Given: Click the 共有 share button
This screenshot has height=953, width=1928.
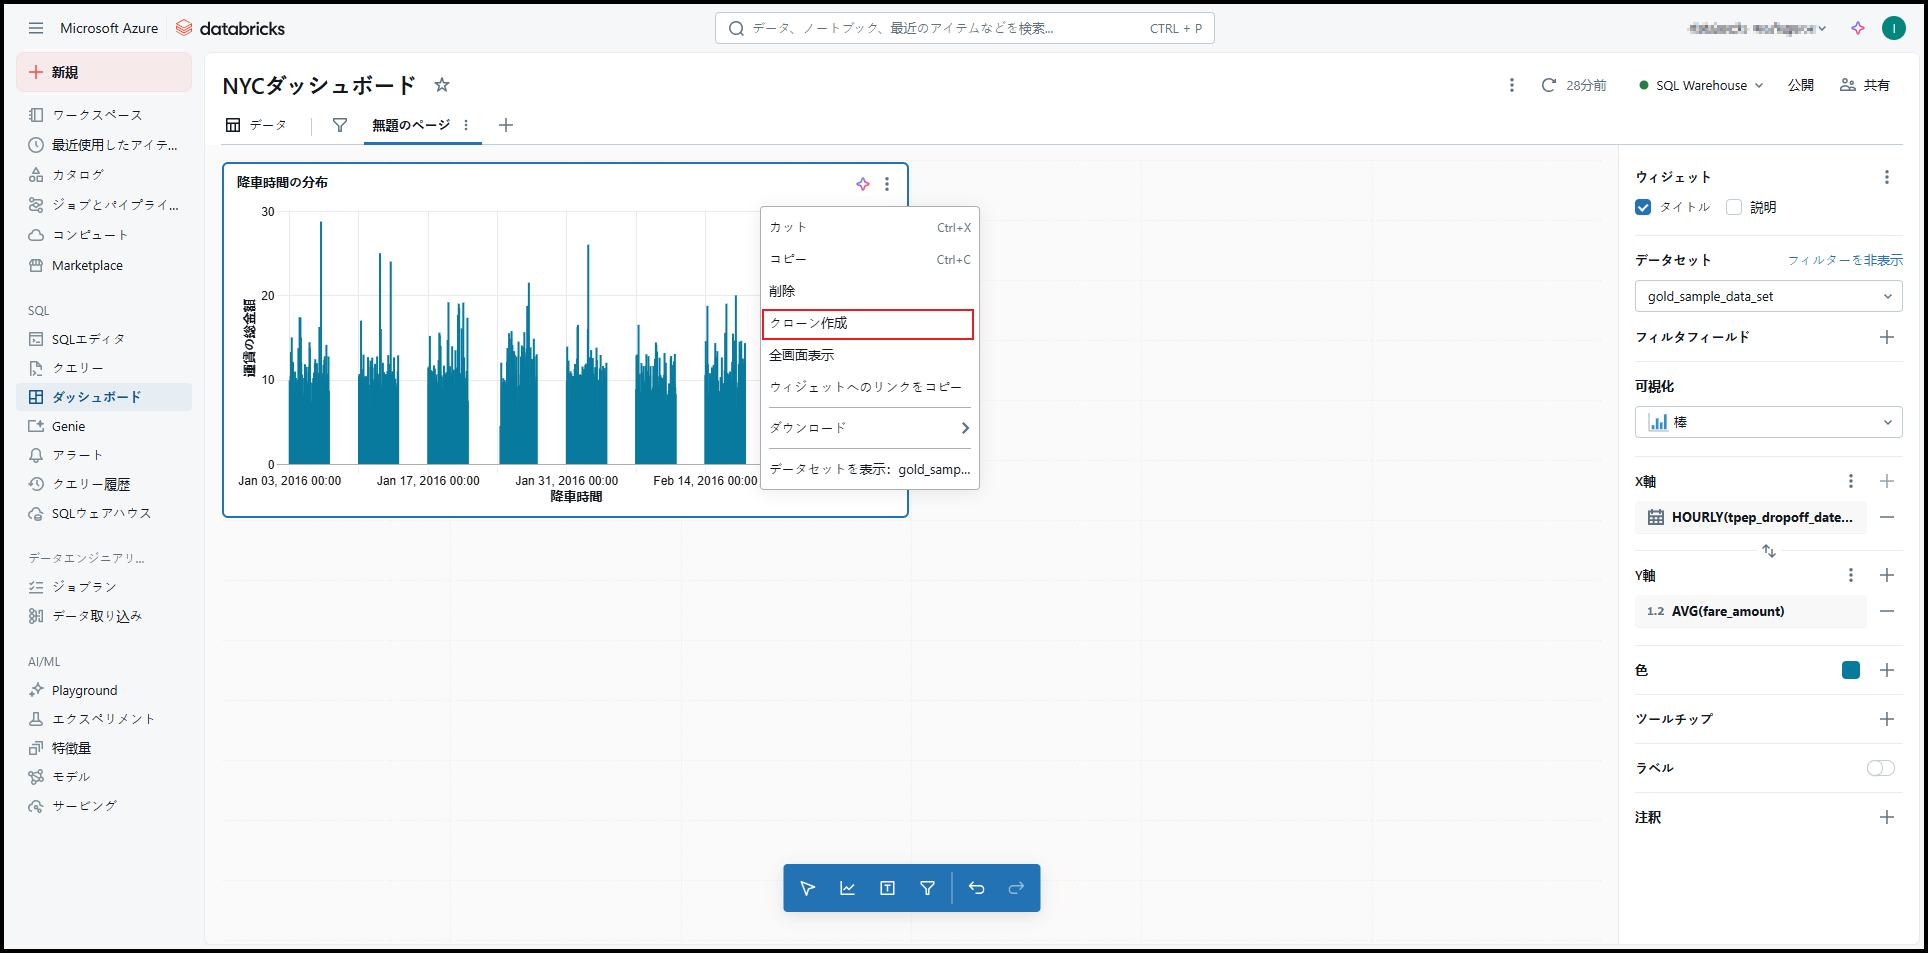Looking at the screenshot, I should pyautogui.click(x=1865, y=85).
